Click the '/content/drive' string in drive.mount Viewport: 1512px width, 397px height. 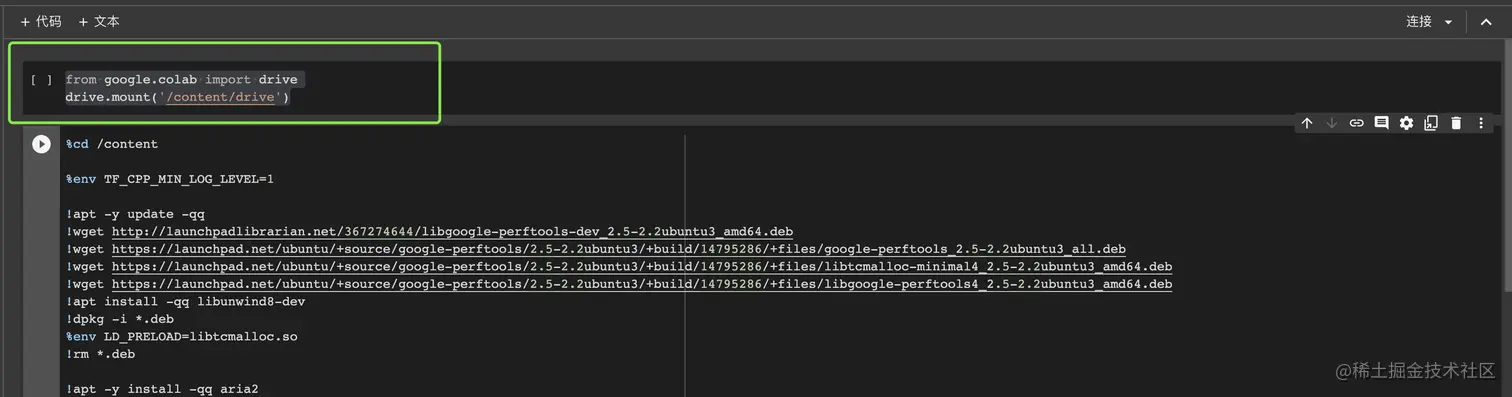click(221, 98)
